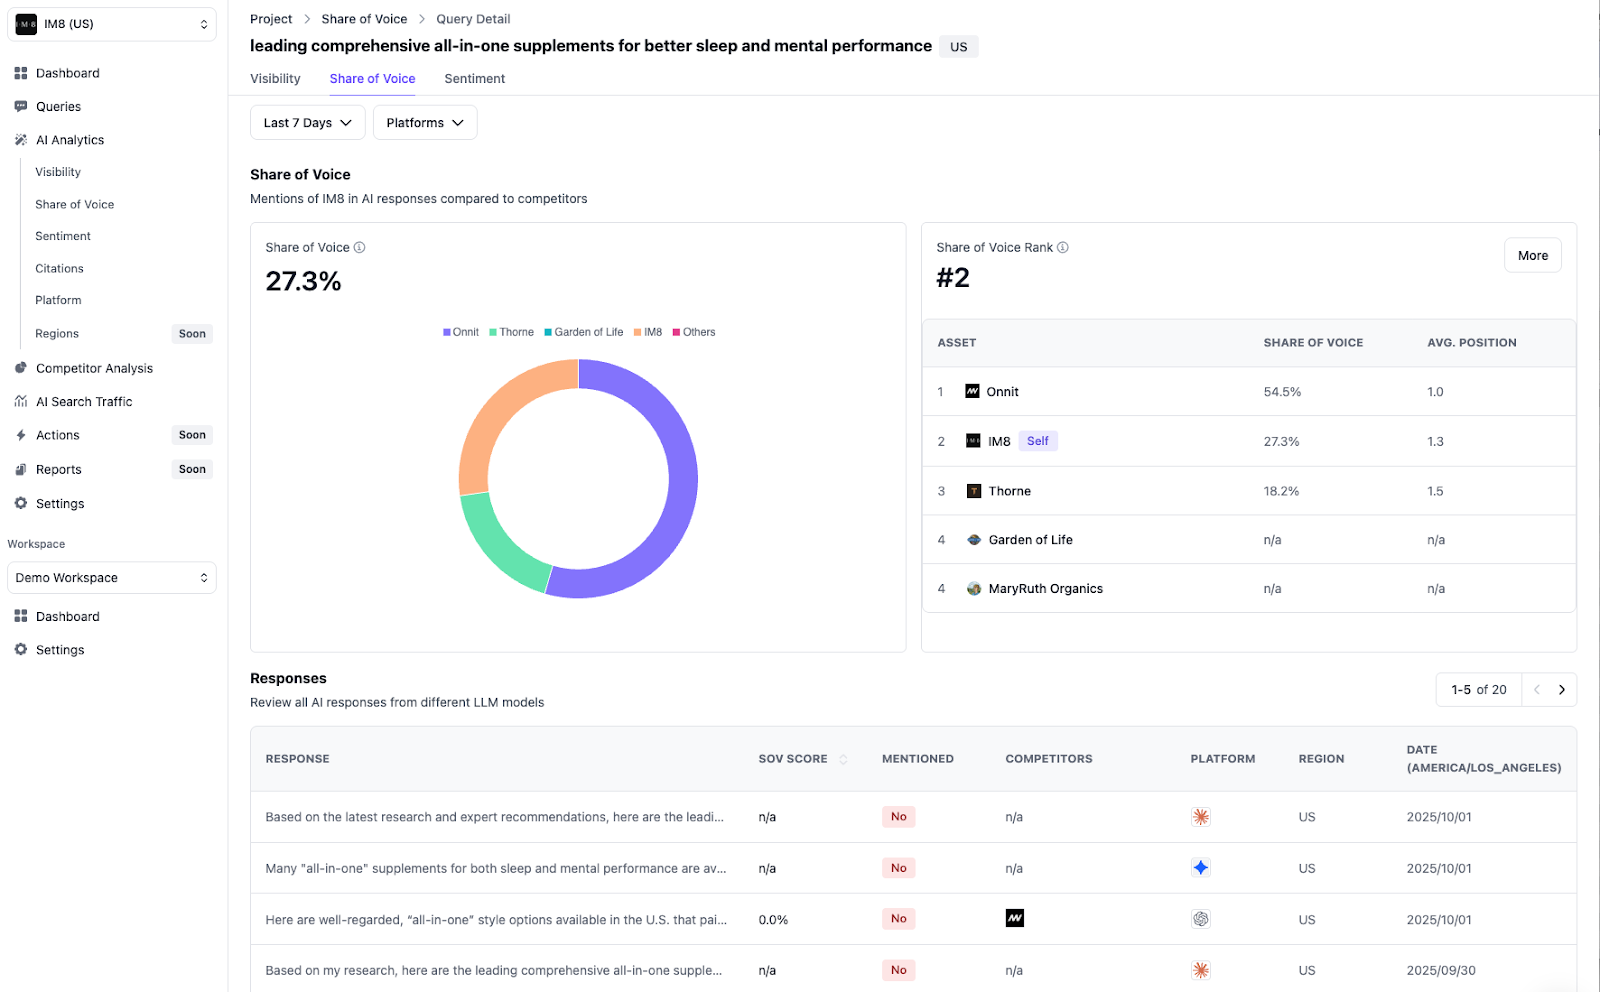Image resolution: width=1600 pixels, height=992 pixels.
Task: Click the Reports icon in the sidebar
Action: [21, 469]
